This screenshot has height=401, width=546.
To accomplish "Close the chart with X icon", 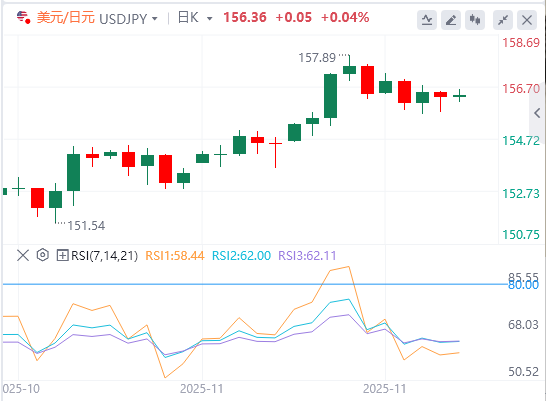I will (527, 20).
